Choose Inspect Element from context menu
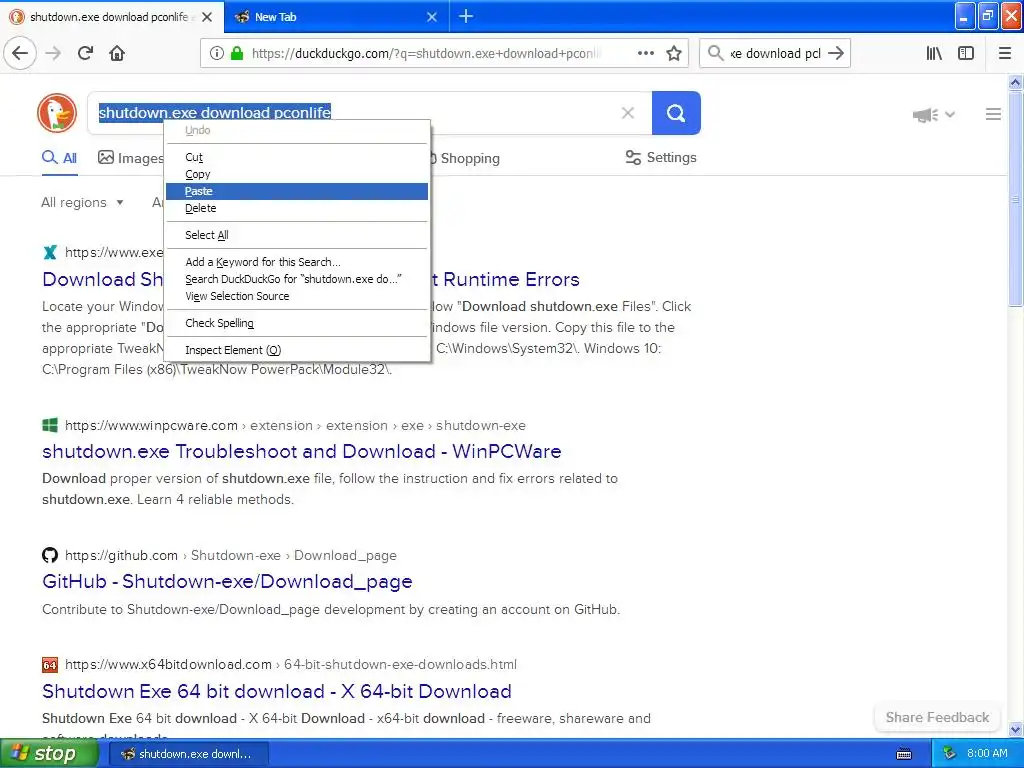1024x768 pixels. coord(297,349)
